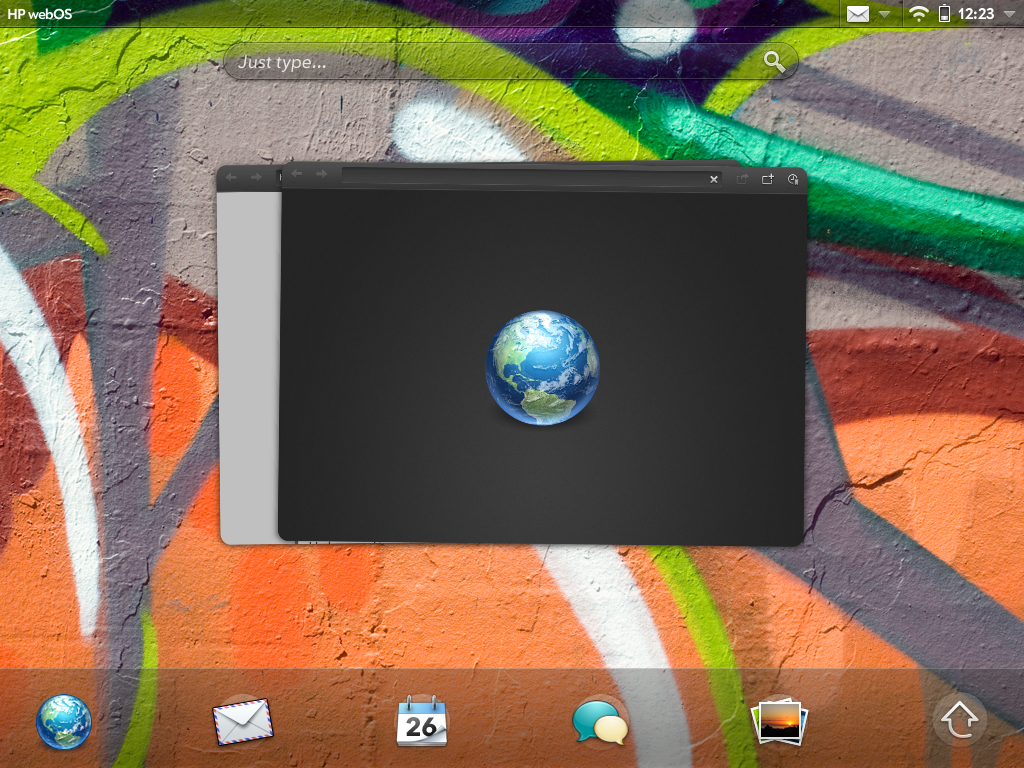Image resolution: width=1024 pixels, height=768 pixels.
Task: Open the Launcher with the up-arrow icon
Action: pos(960,720)
